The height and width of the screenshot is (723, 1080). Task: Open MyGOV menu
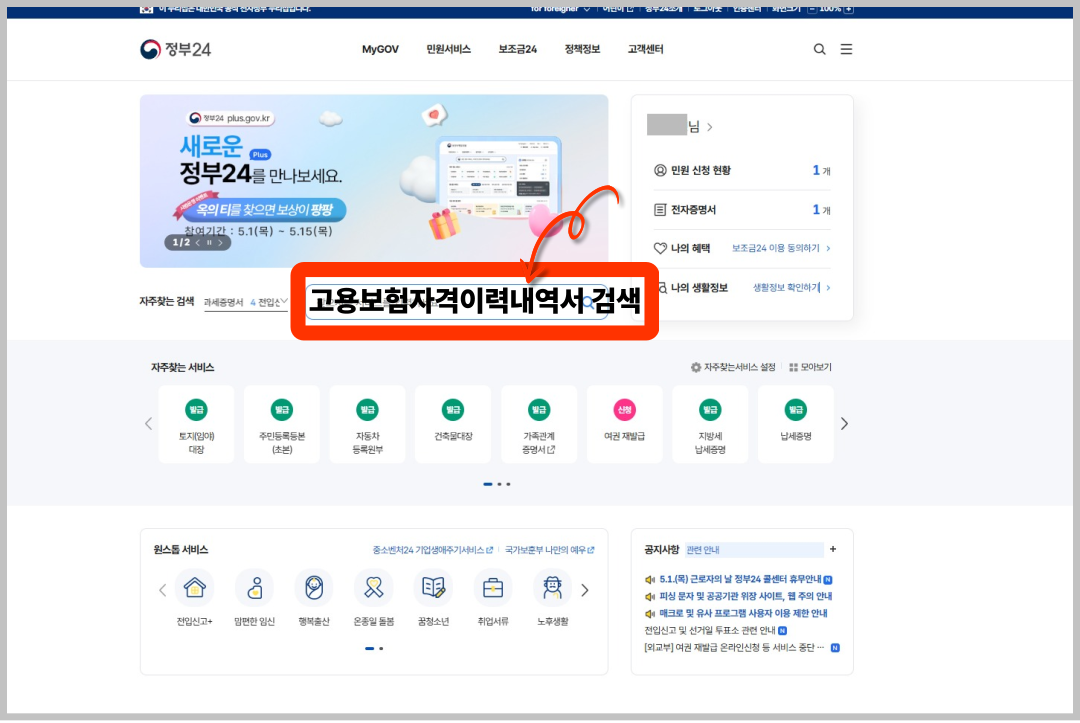[x=380, y=49]
